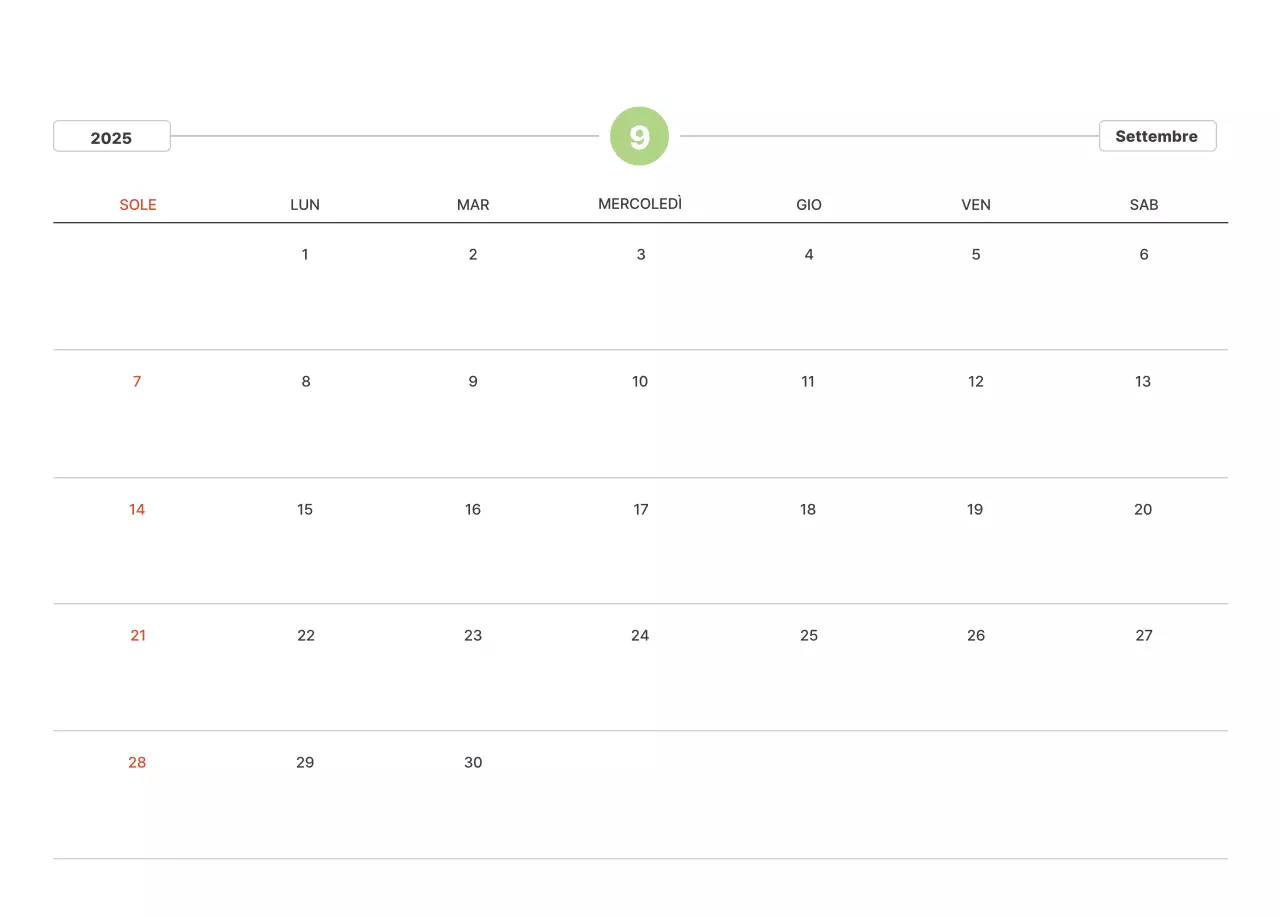Select date 30 under MAR
This screenshot has height=916, width=1280.
pos(473,762)
